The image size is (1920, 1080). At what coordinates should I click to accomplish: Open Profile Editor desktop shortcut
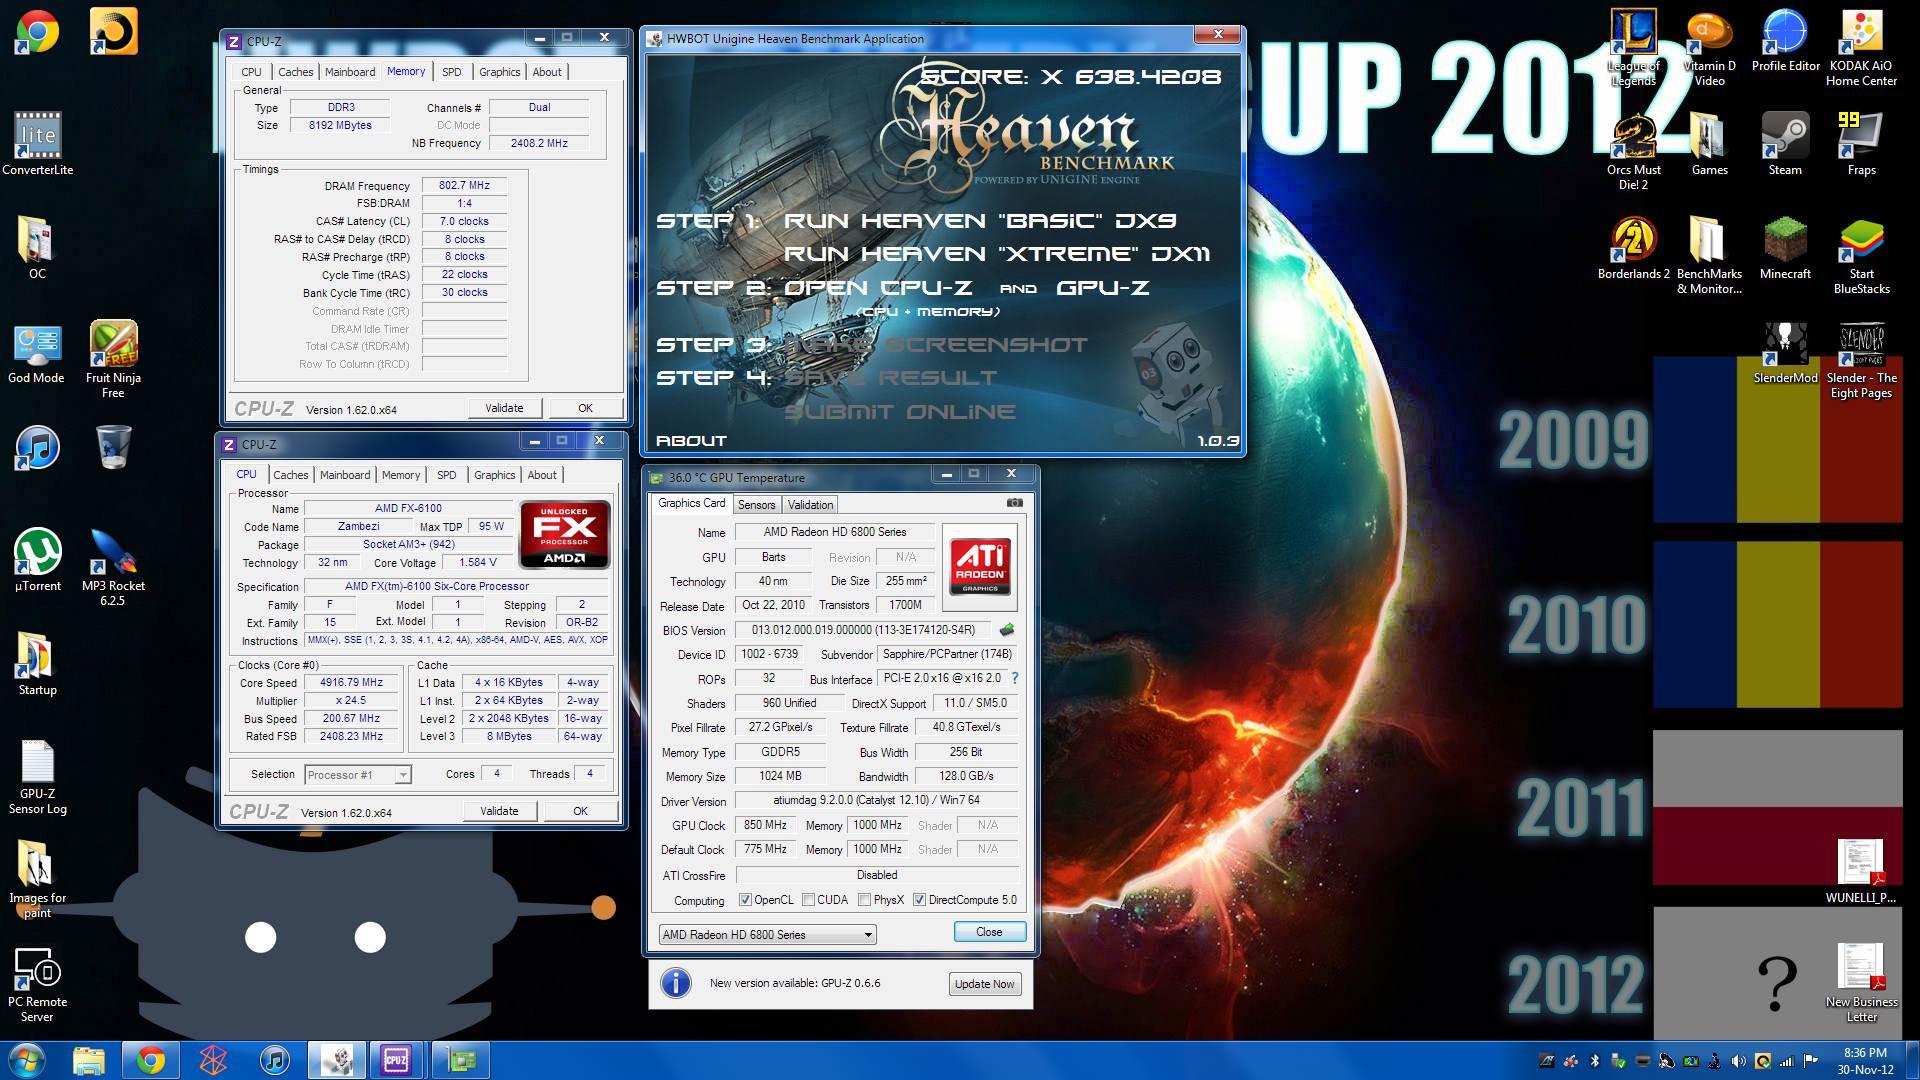1785,40
